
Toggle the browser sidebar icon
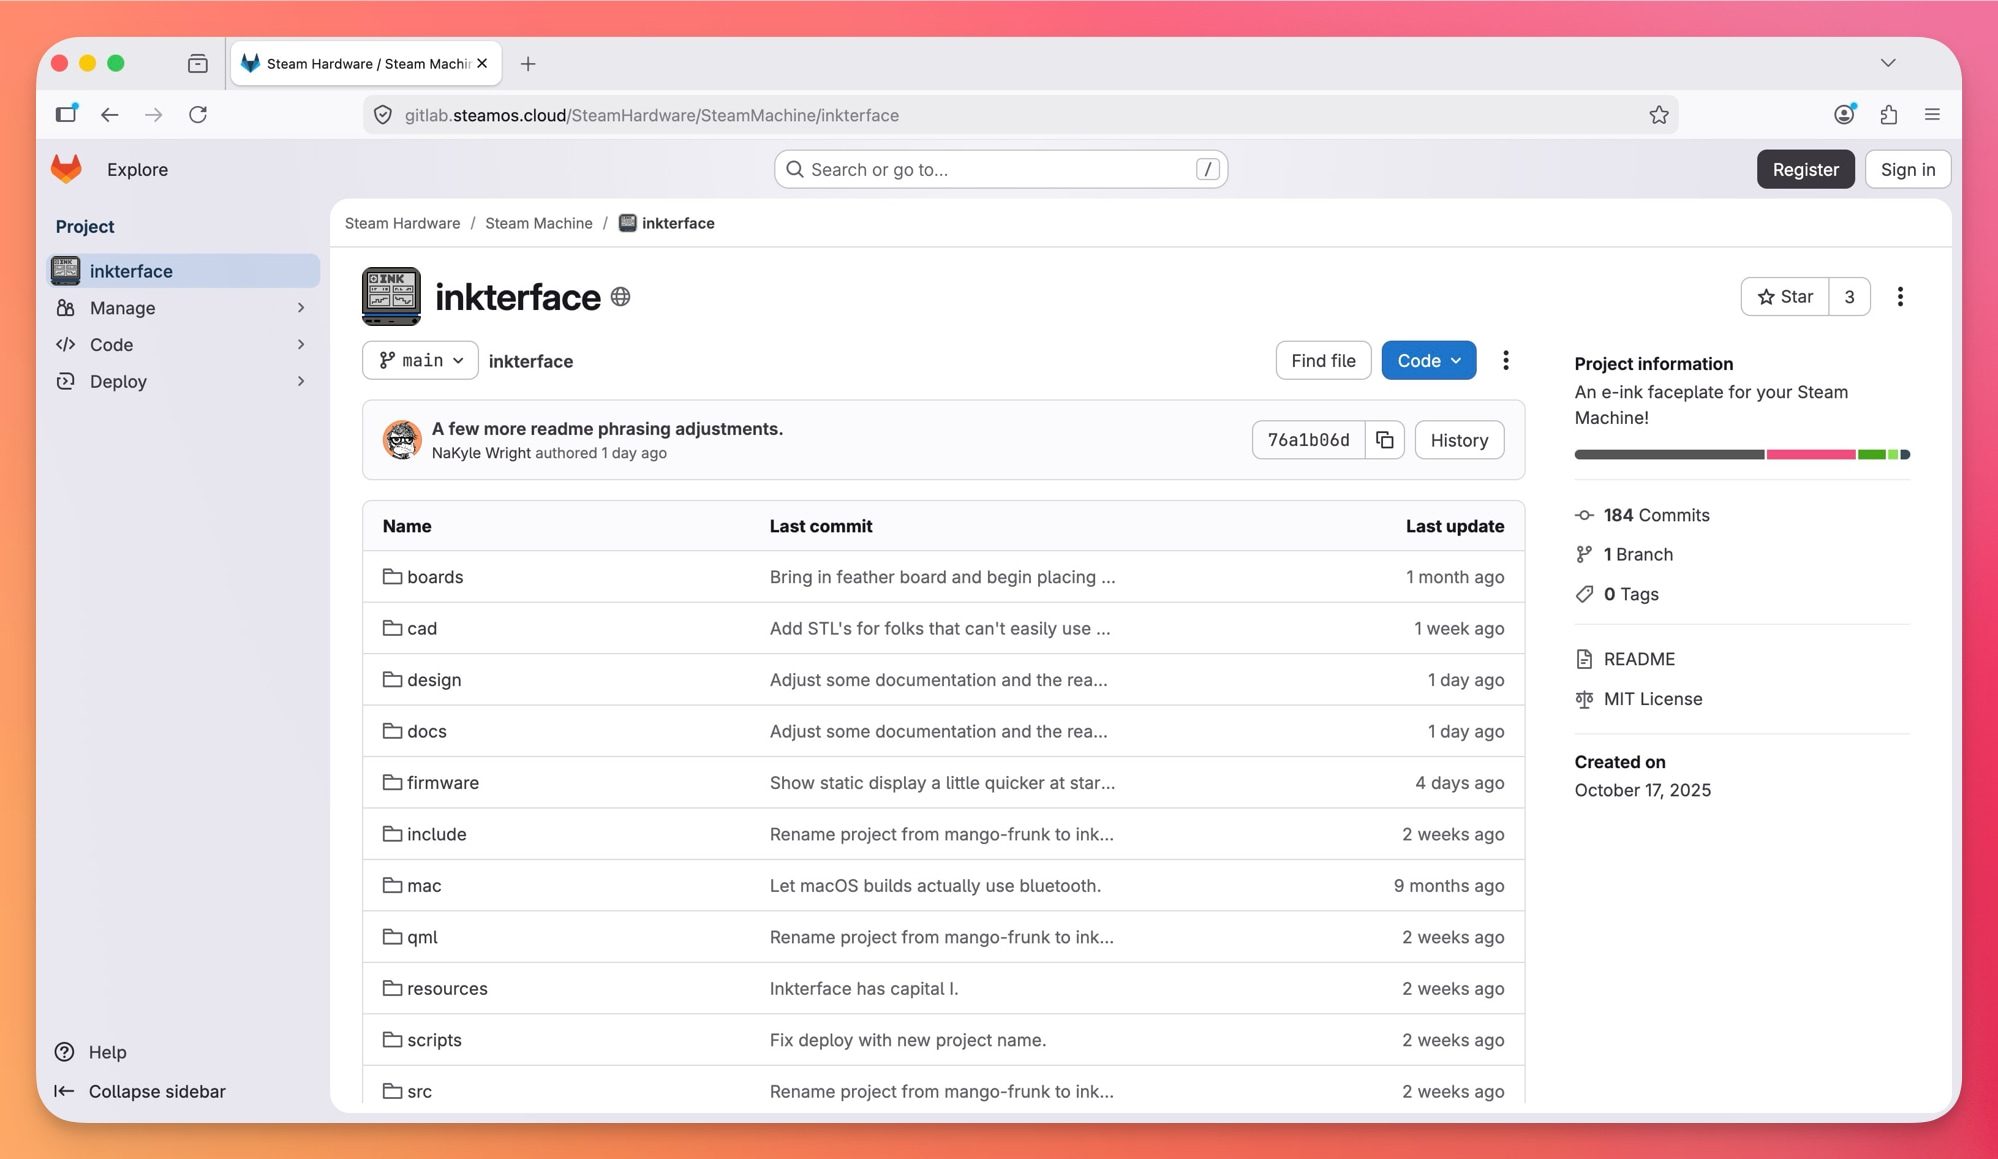coord(66,113)
